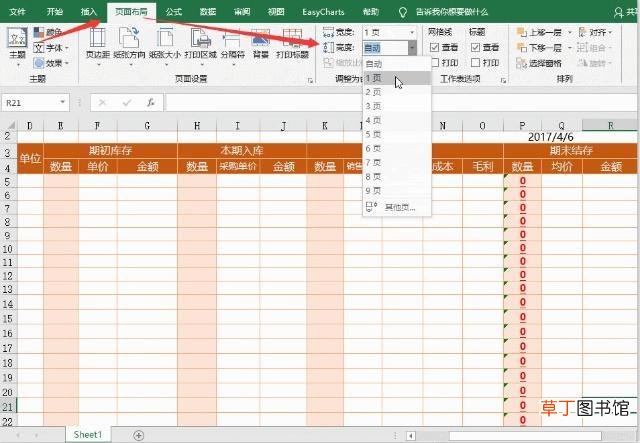This screenshot has width=640, height=443.
Task: Switch to the EasyCharts tab
Action: point(323,12)
